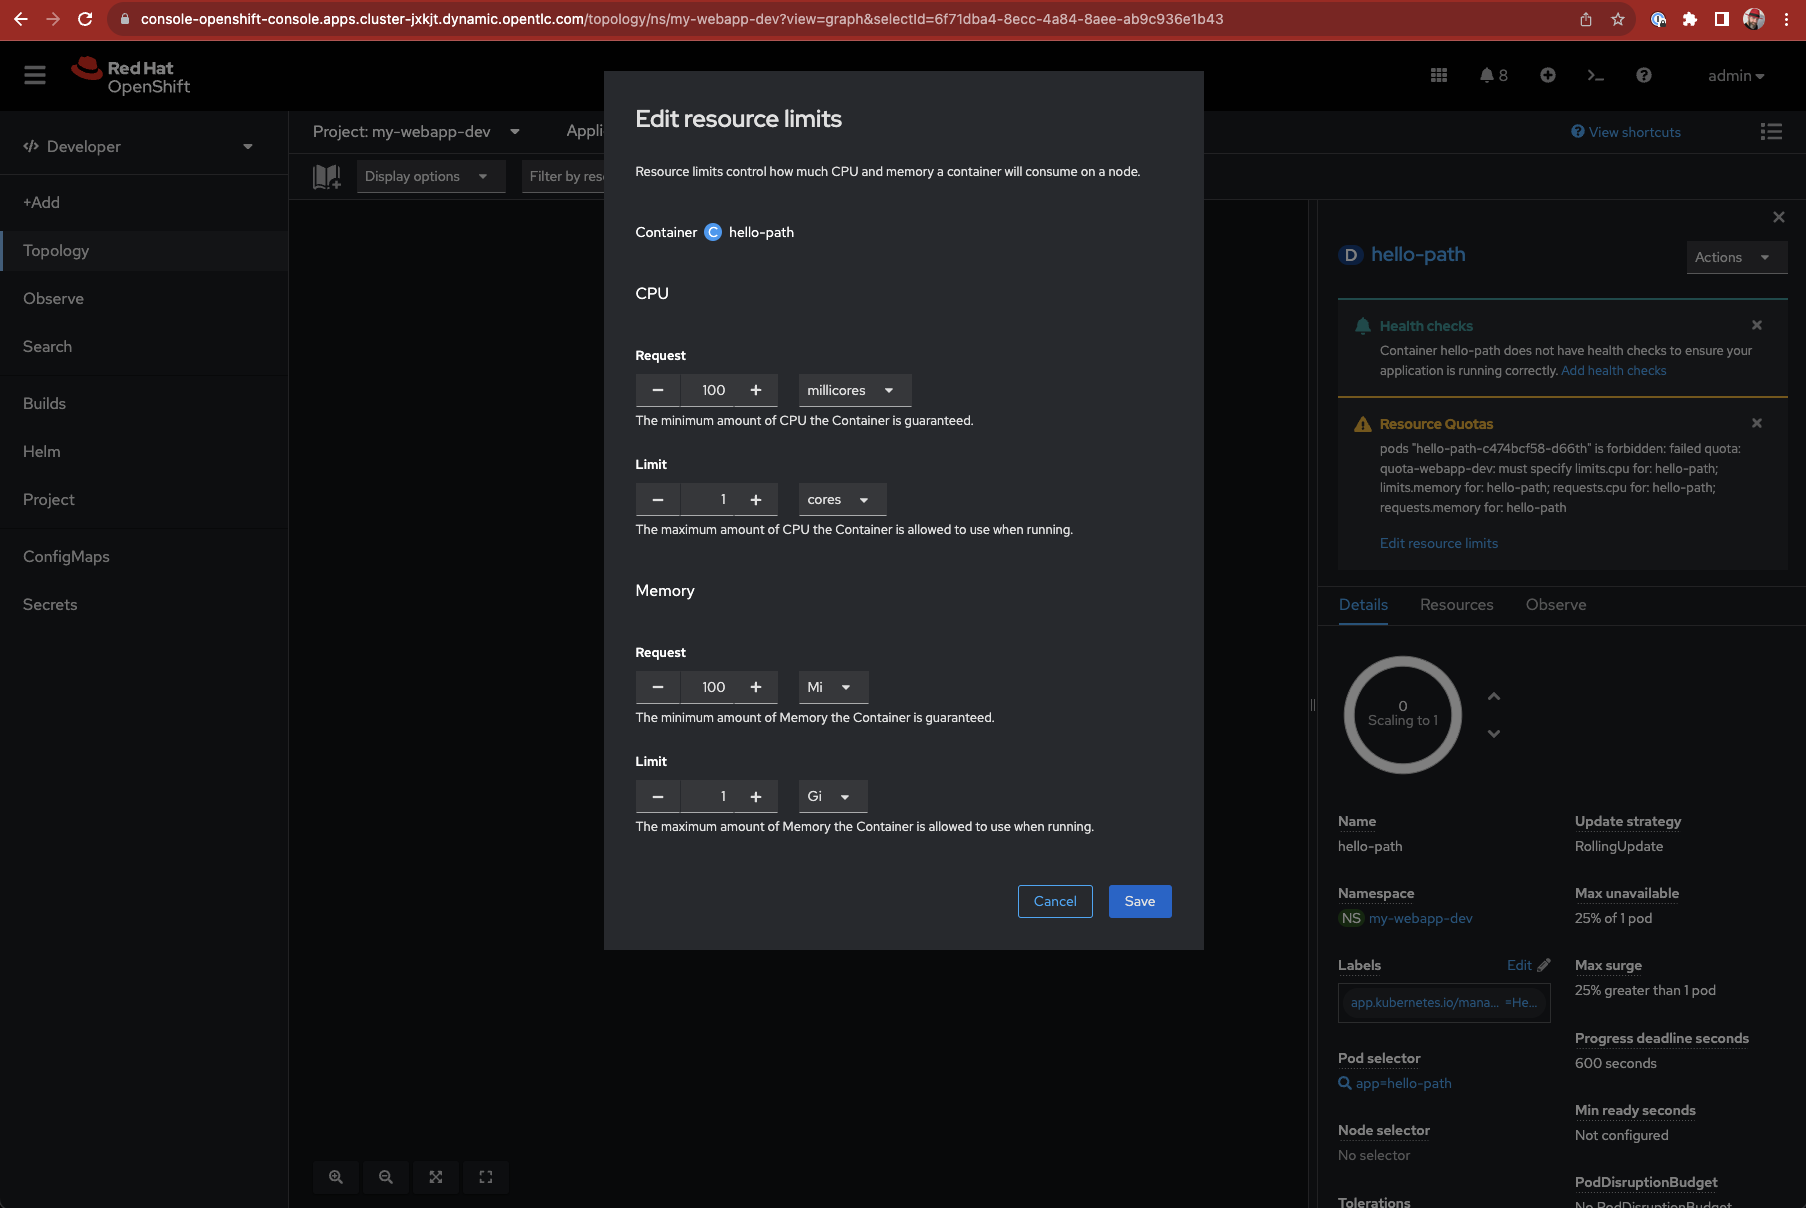Edit the Memory limit value field
Image resolution: width=1806 pixels, height=1208 pixels.
[722, 796]
